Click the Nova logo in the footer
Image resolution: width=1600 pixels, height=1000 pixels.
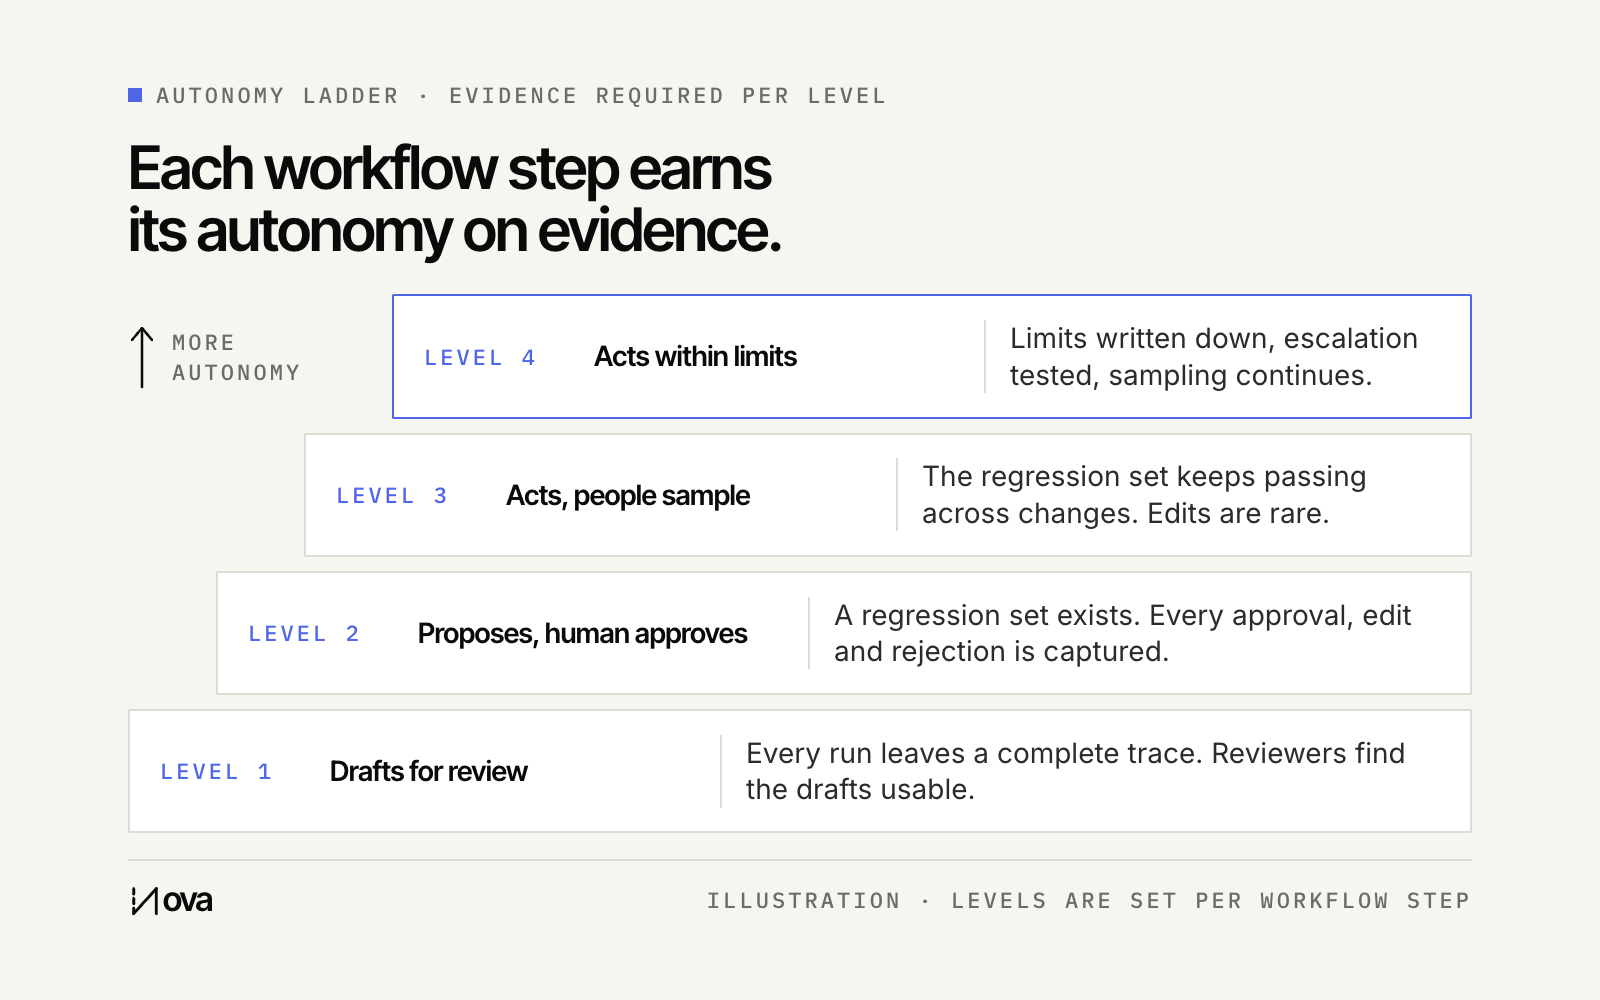coord(171,901)
